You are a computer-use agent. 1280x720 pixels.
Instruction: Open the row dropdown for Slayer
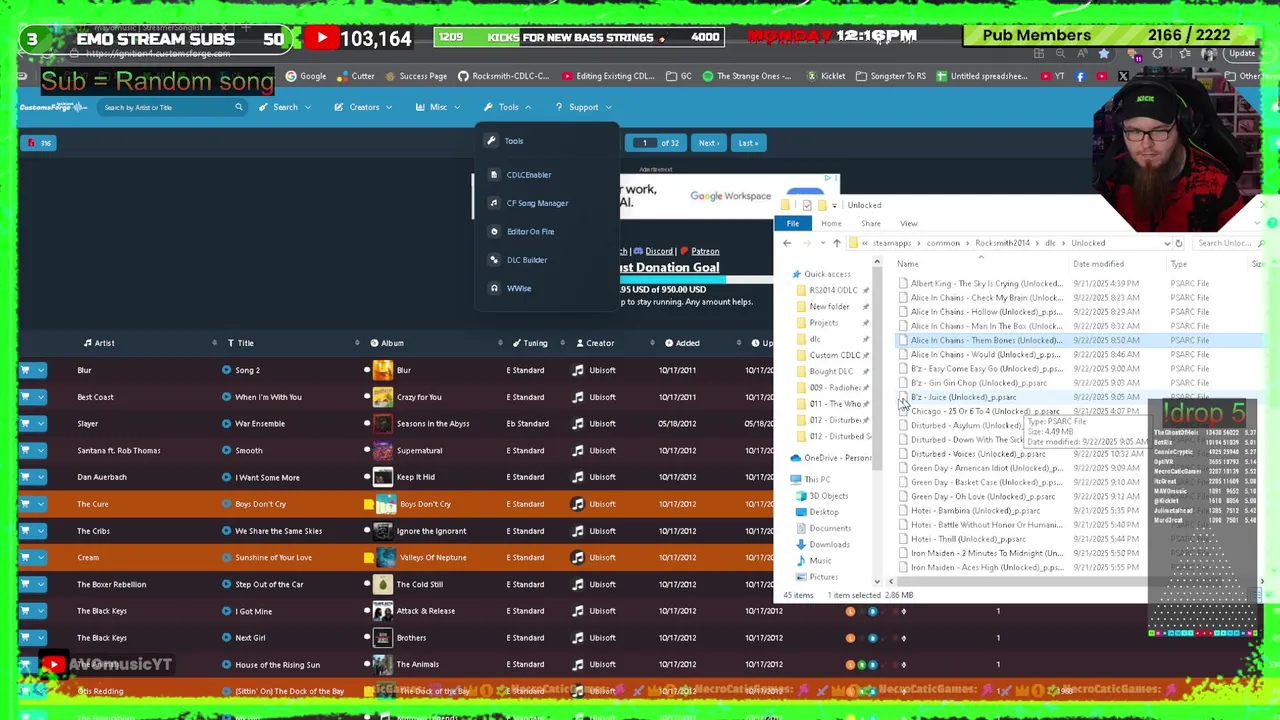coord(41,424)
